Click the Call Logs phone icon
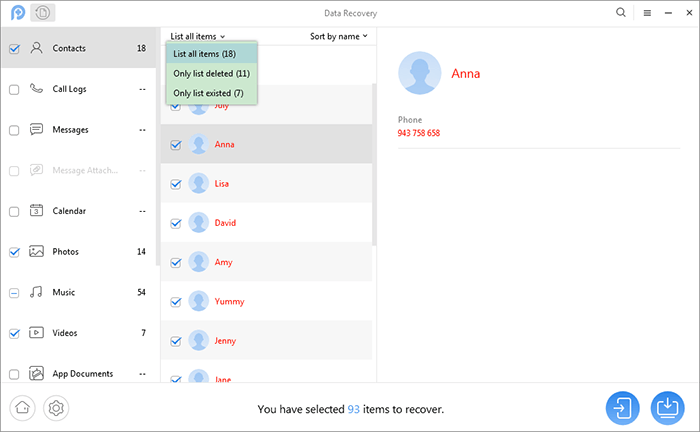The height and width of the screenshot is (432, 700). pyautogui.click(x=36, y=88)
